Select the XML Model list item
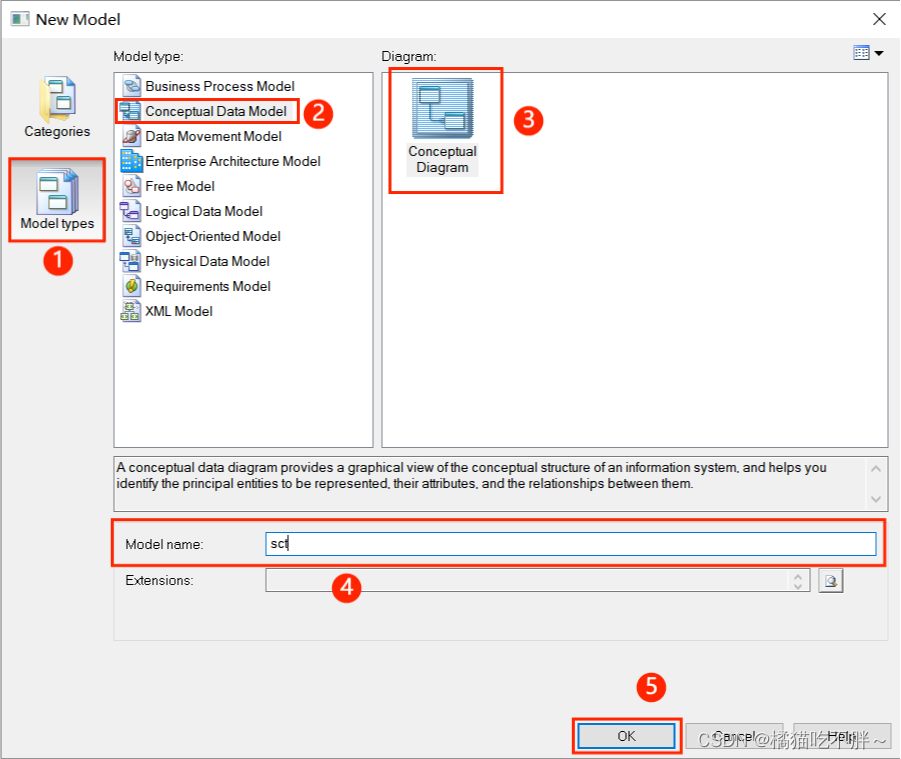The image size is (901, 759). click(178, 311)
